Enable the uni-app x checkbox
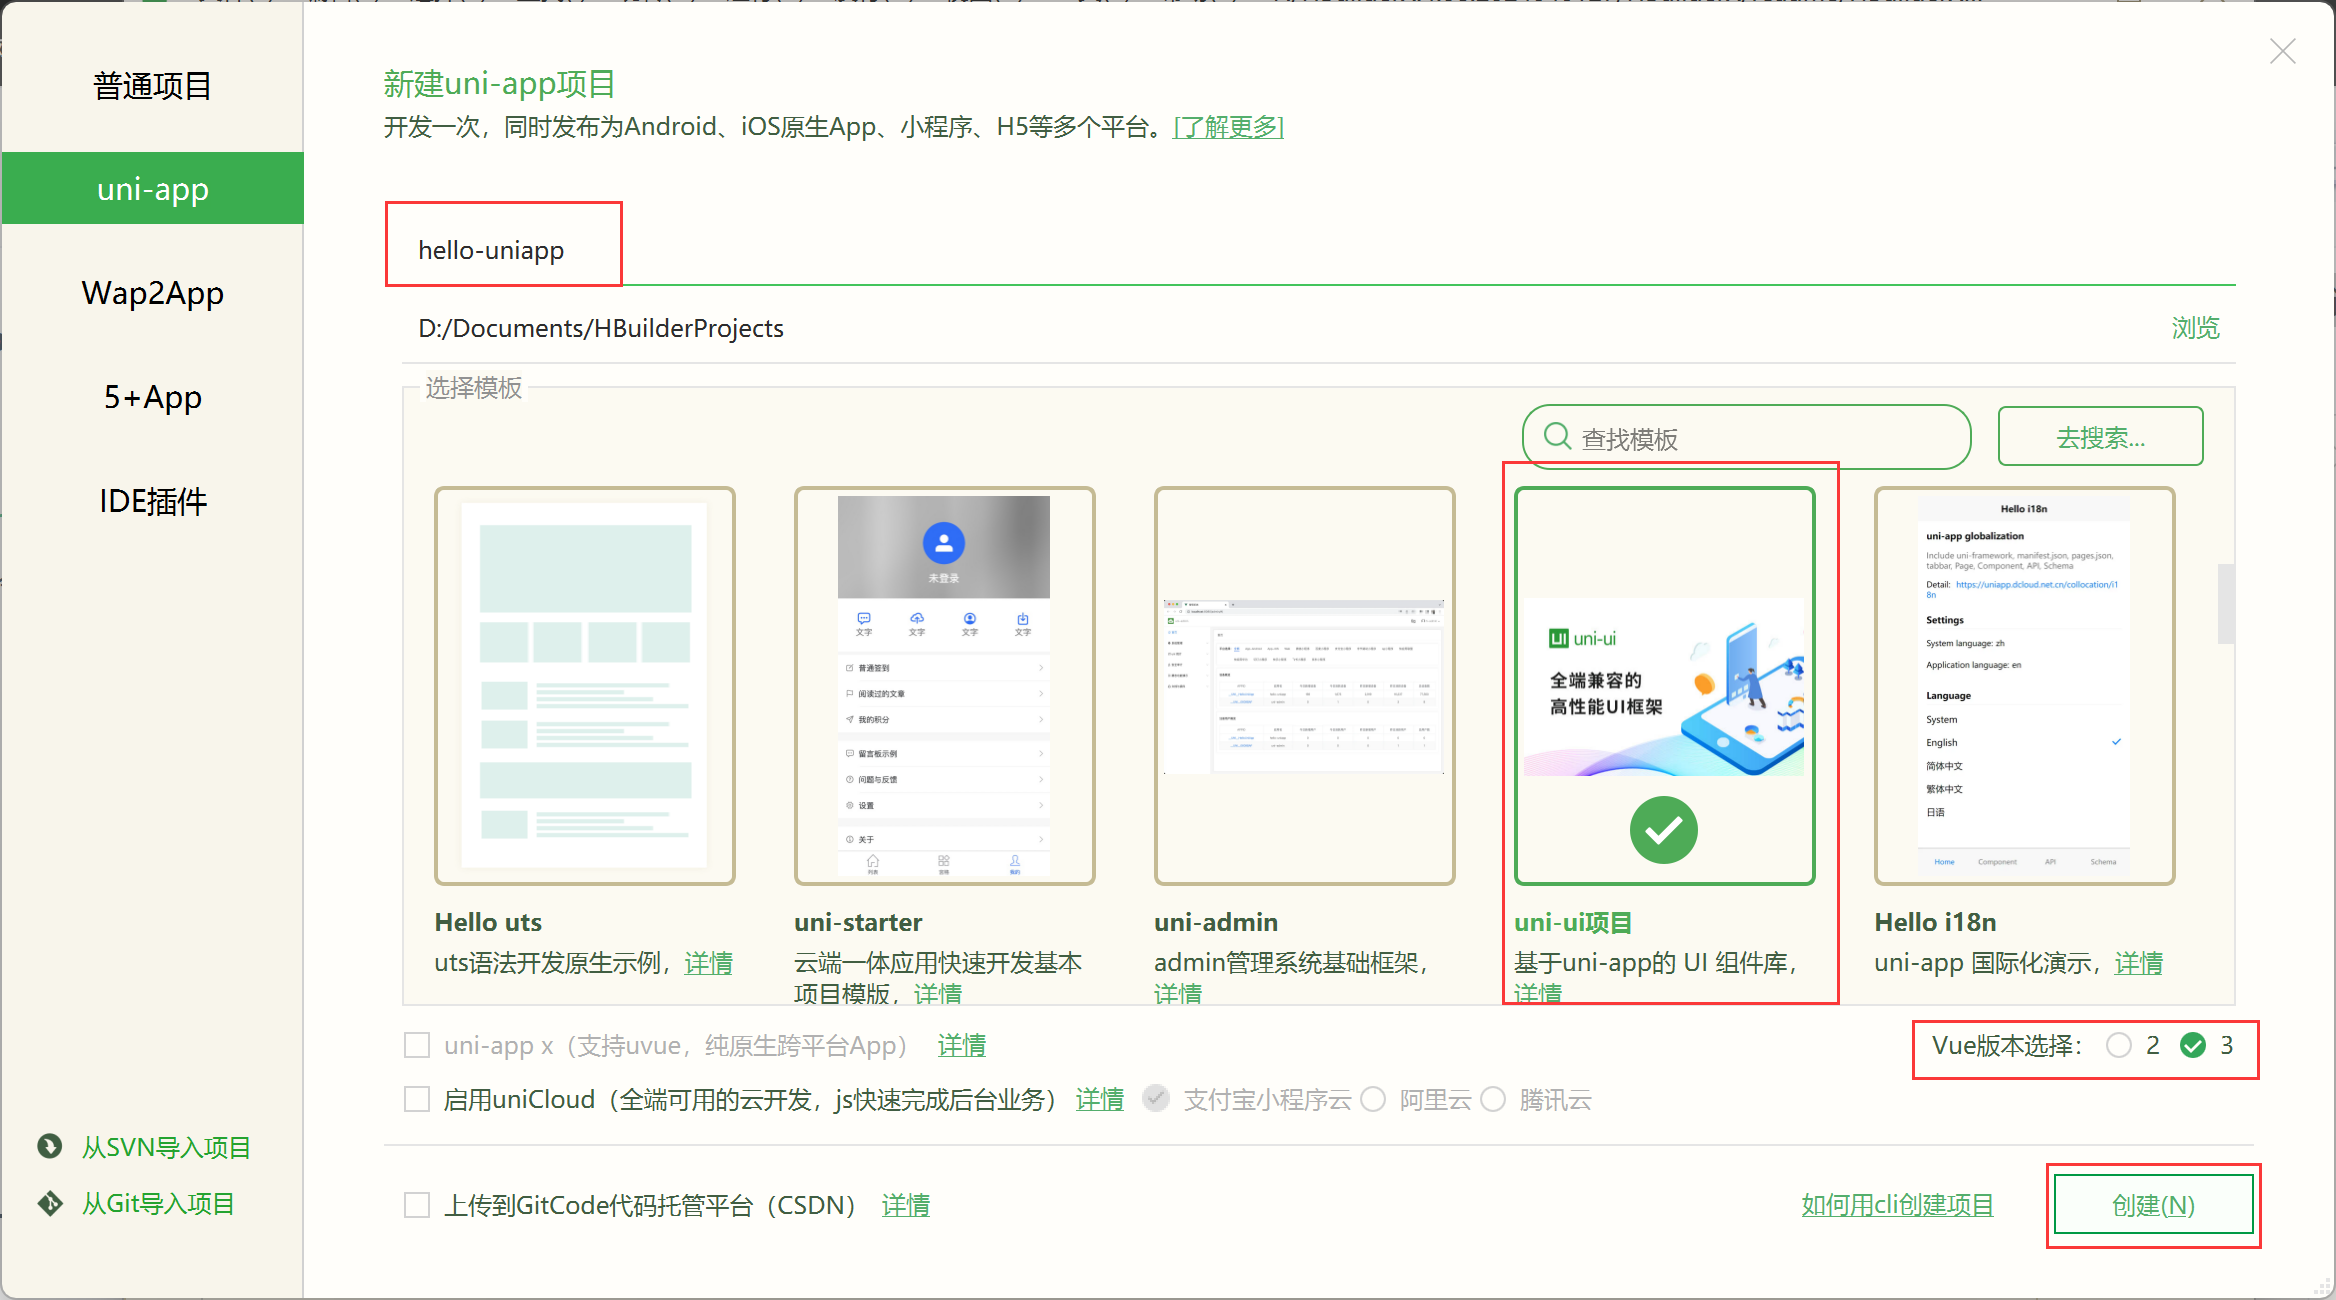Screen dimensions: 2336x1300 click(x=417, y=1045)
